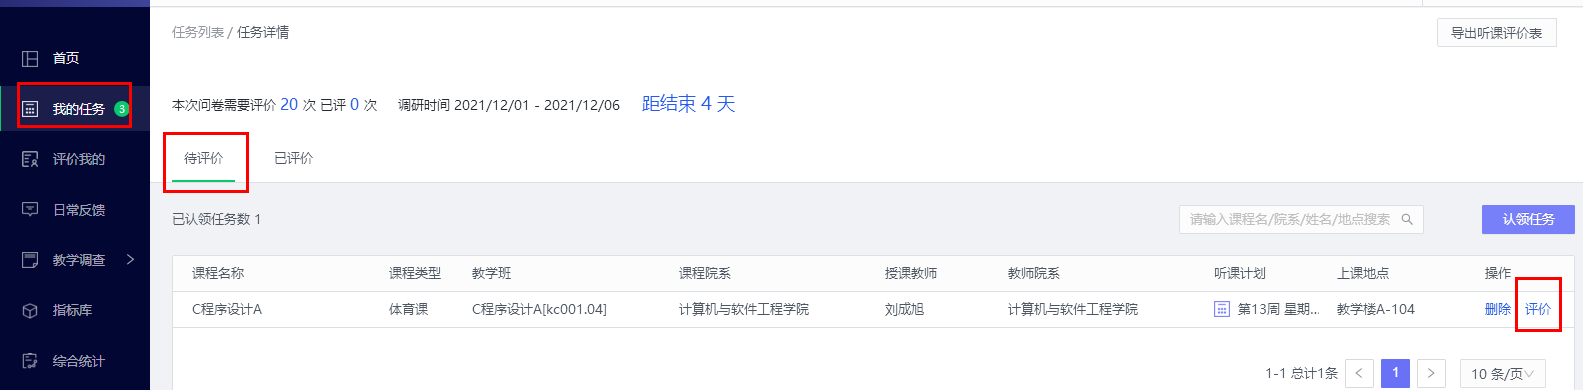Click the 听课计划 calendar icon in table row
Viewport: 1583px width, 390px height.
click(1221, 309)
